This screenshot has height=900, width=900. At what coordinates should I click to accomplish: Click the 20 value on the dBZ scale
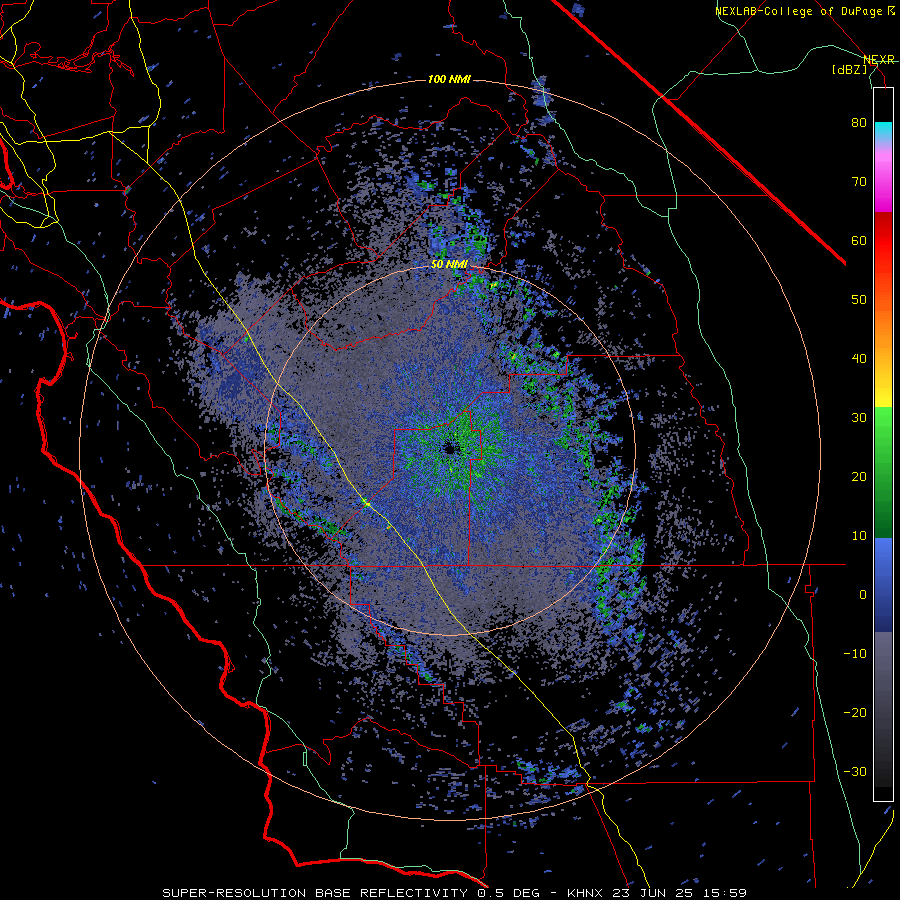[859, 476]
